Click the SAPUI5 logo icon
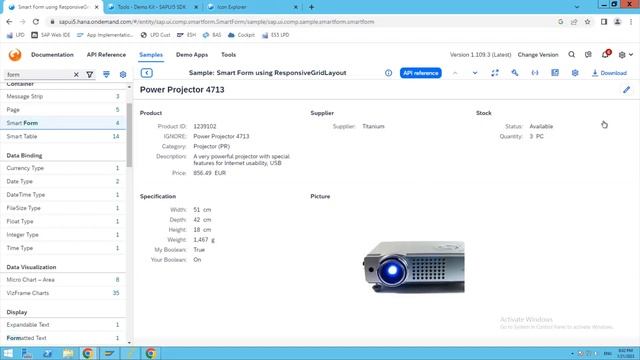The width and height of the screenshot is (640, 360). coord(15,55)
